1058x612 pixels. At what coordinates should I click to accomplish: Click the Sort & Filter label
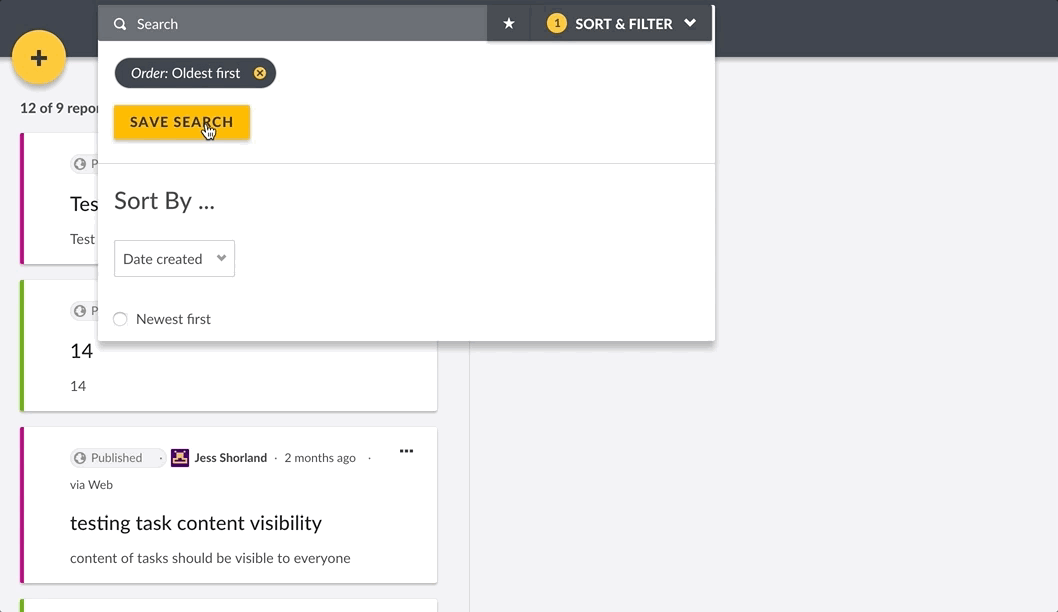point(623,24)
